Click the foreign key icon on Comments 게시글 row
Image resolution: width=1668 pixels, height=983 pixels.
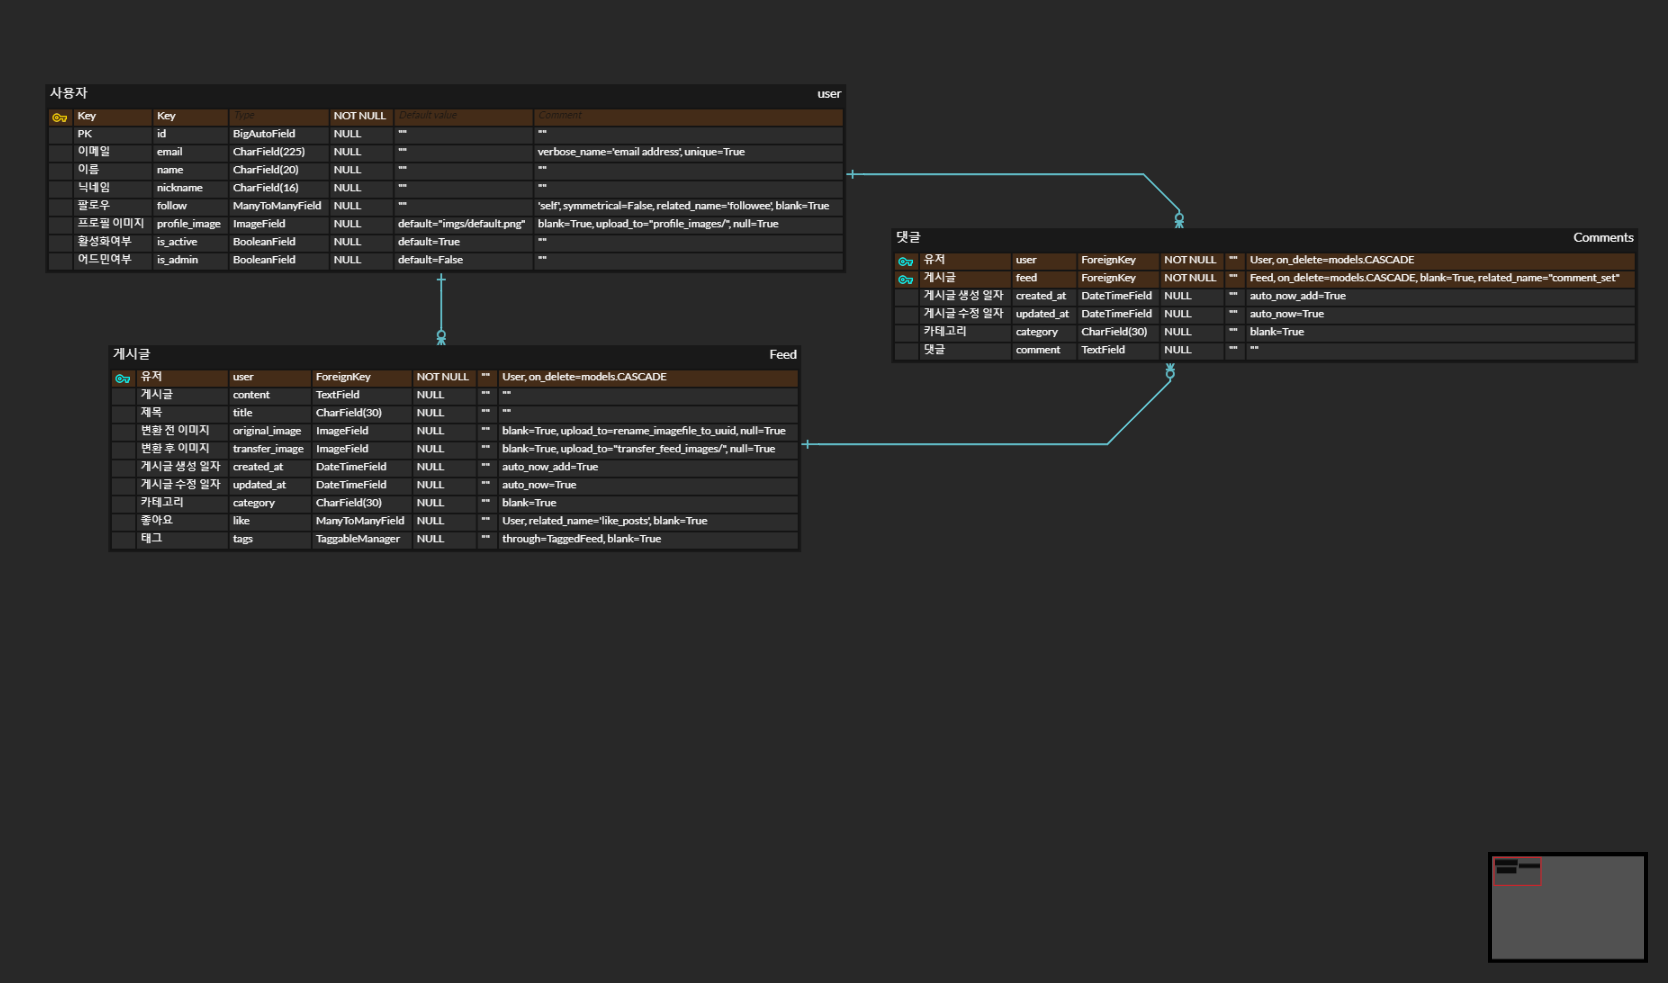click(x=906, y=278)
